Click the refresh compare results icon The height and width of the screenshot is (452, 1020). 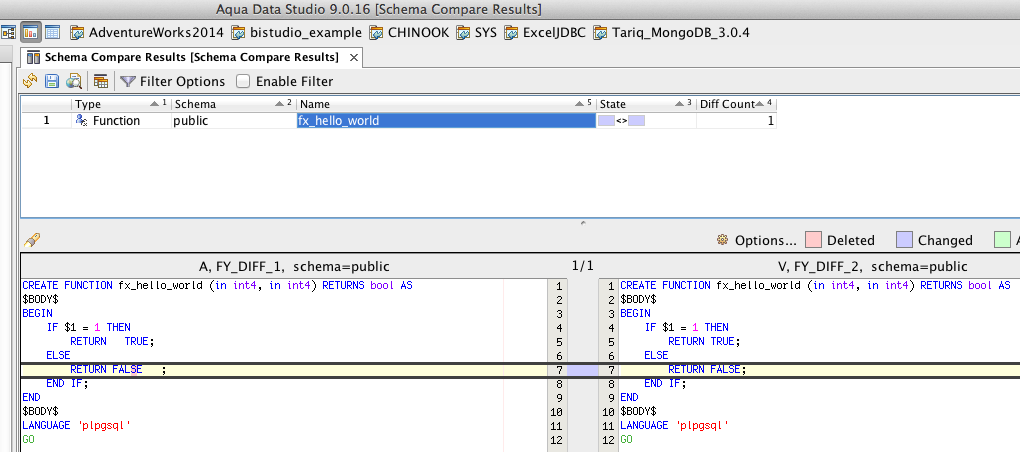click(30, 81)
